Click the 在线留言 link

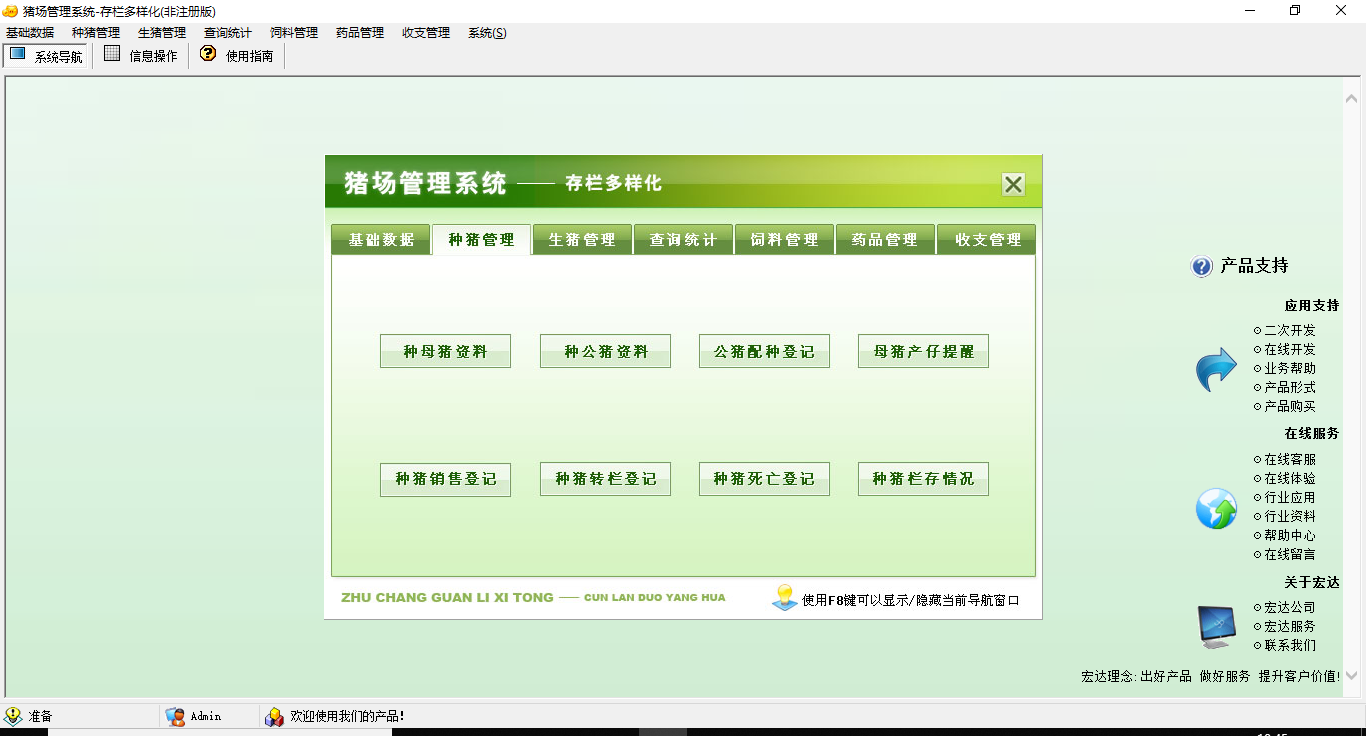1289,554
